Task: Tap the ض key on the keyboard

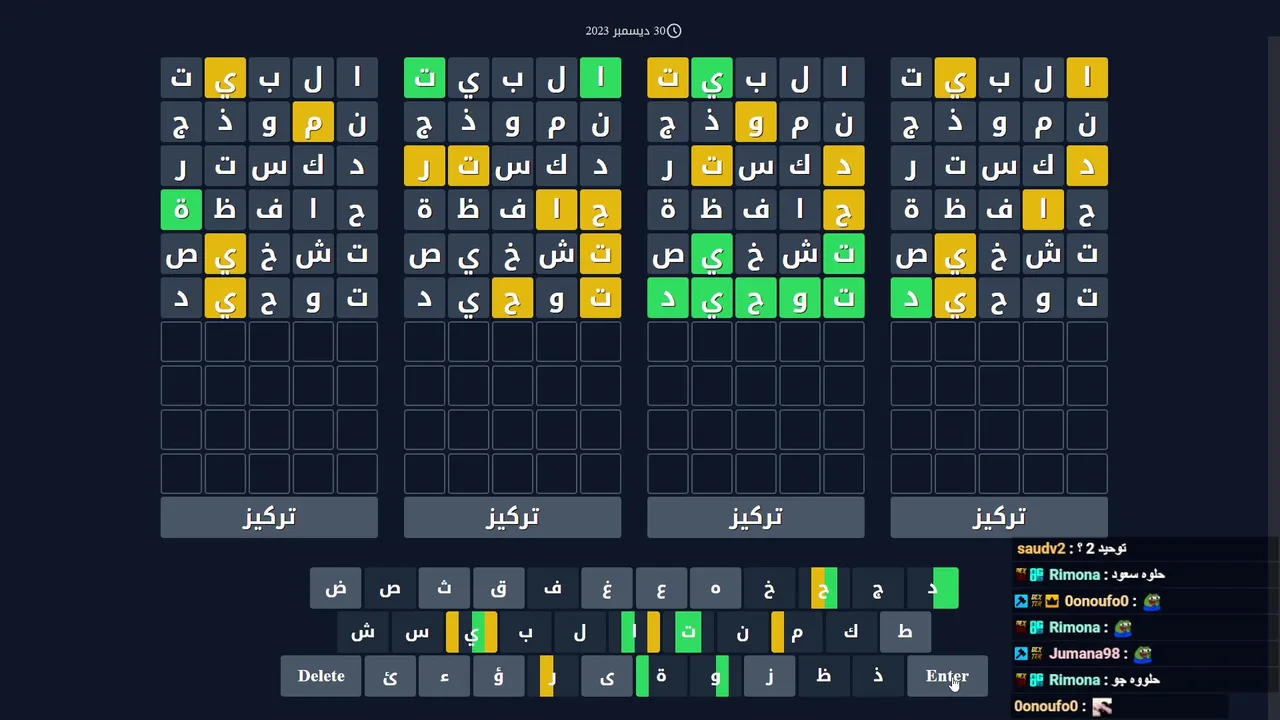Action: coord(336,588)
